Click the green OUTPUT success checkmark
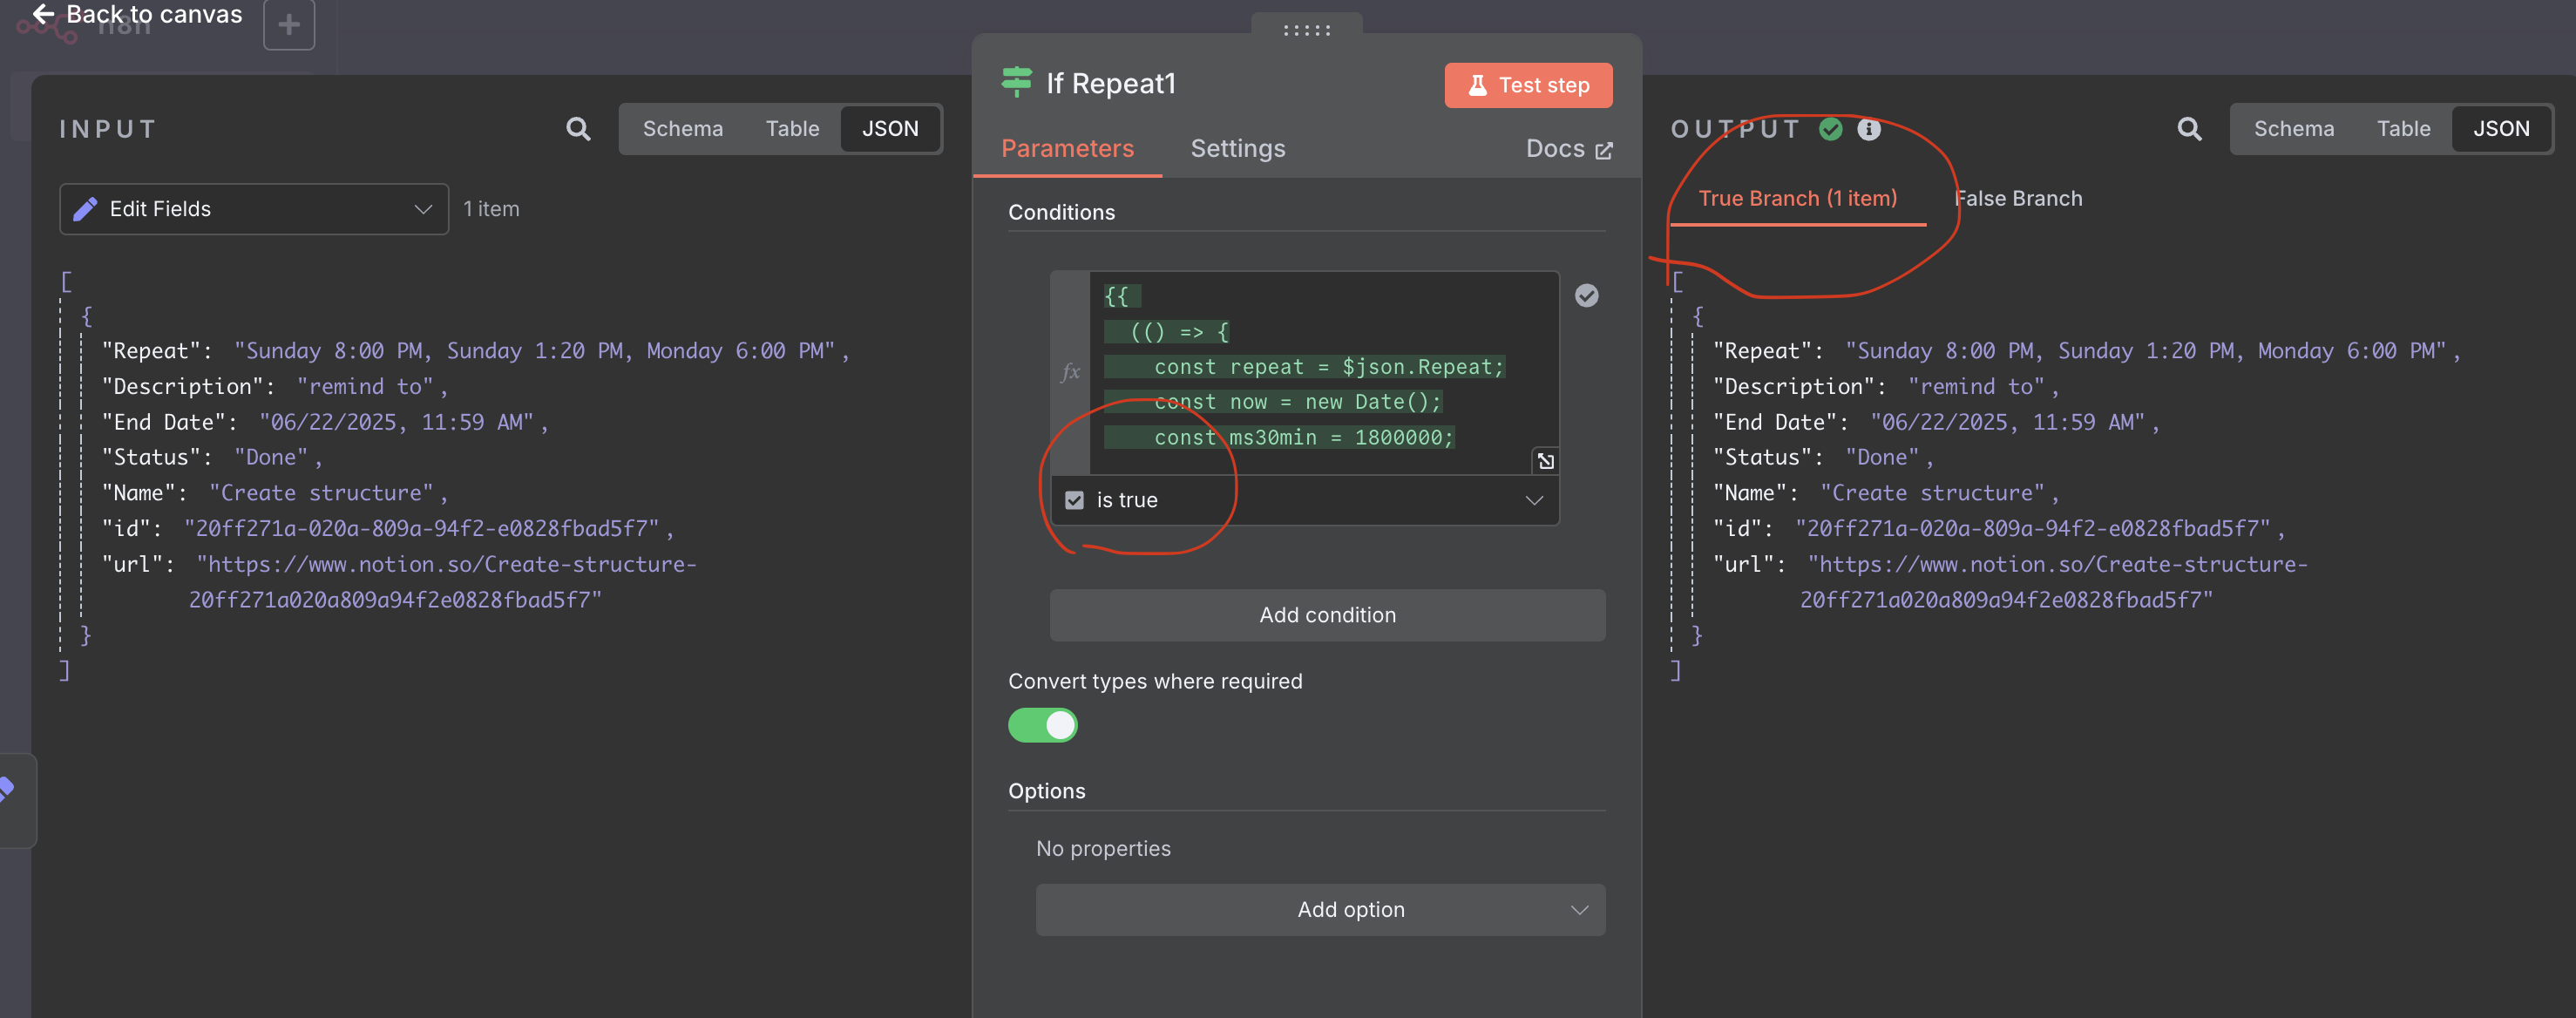The width and height of the screenshot is (2576, 1018). point(1830,129)
